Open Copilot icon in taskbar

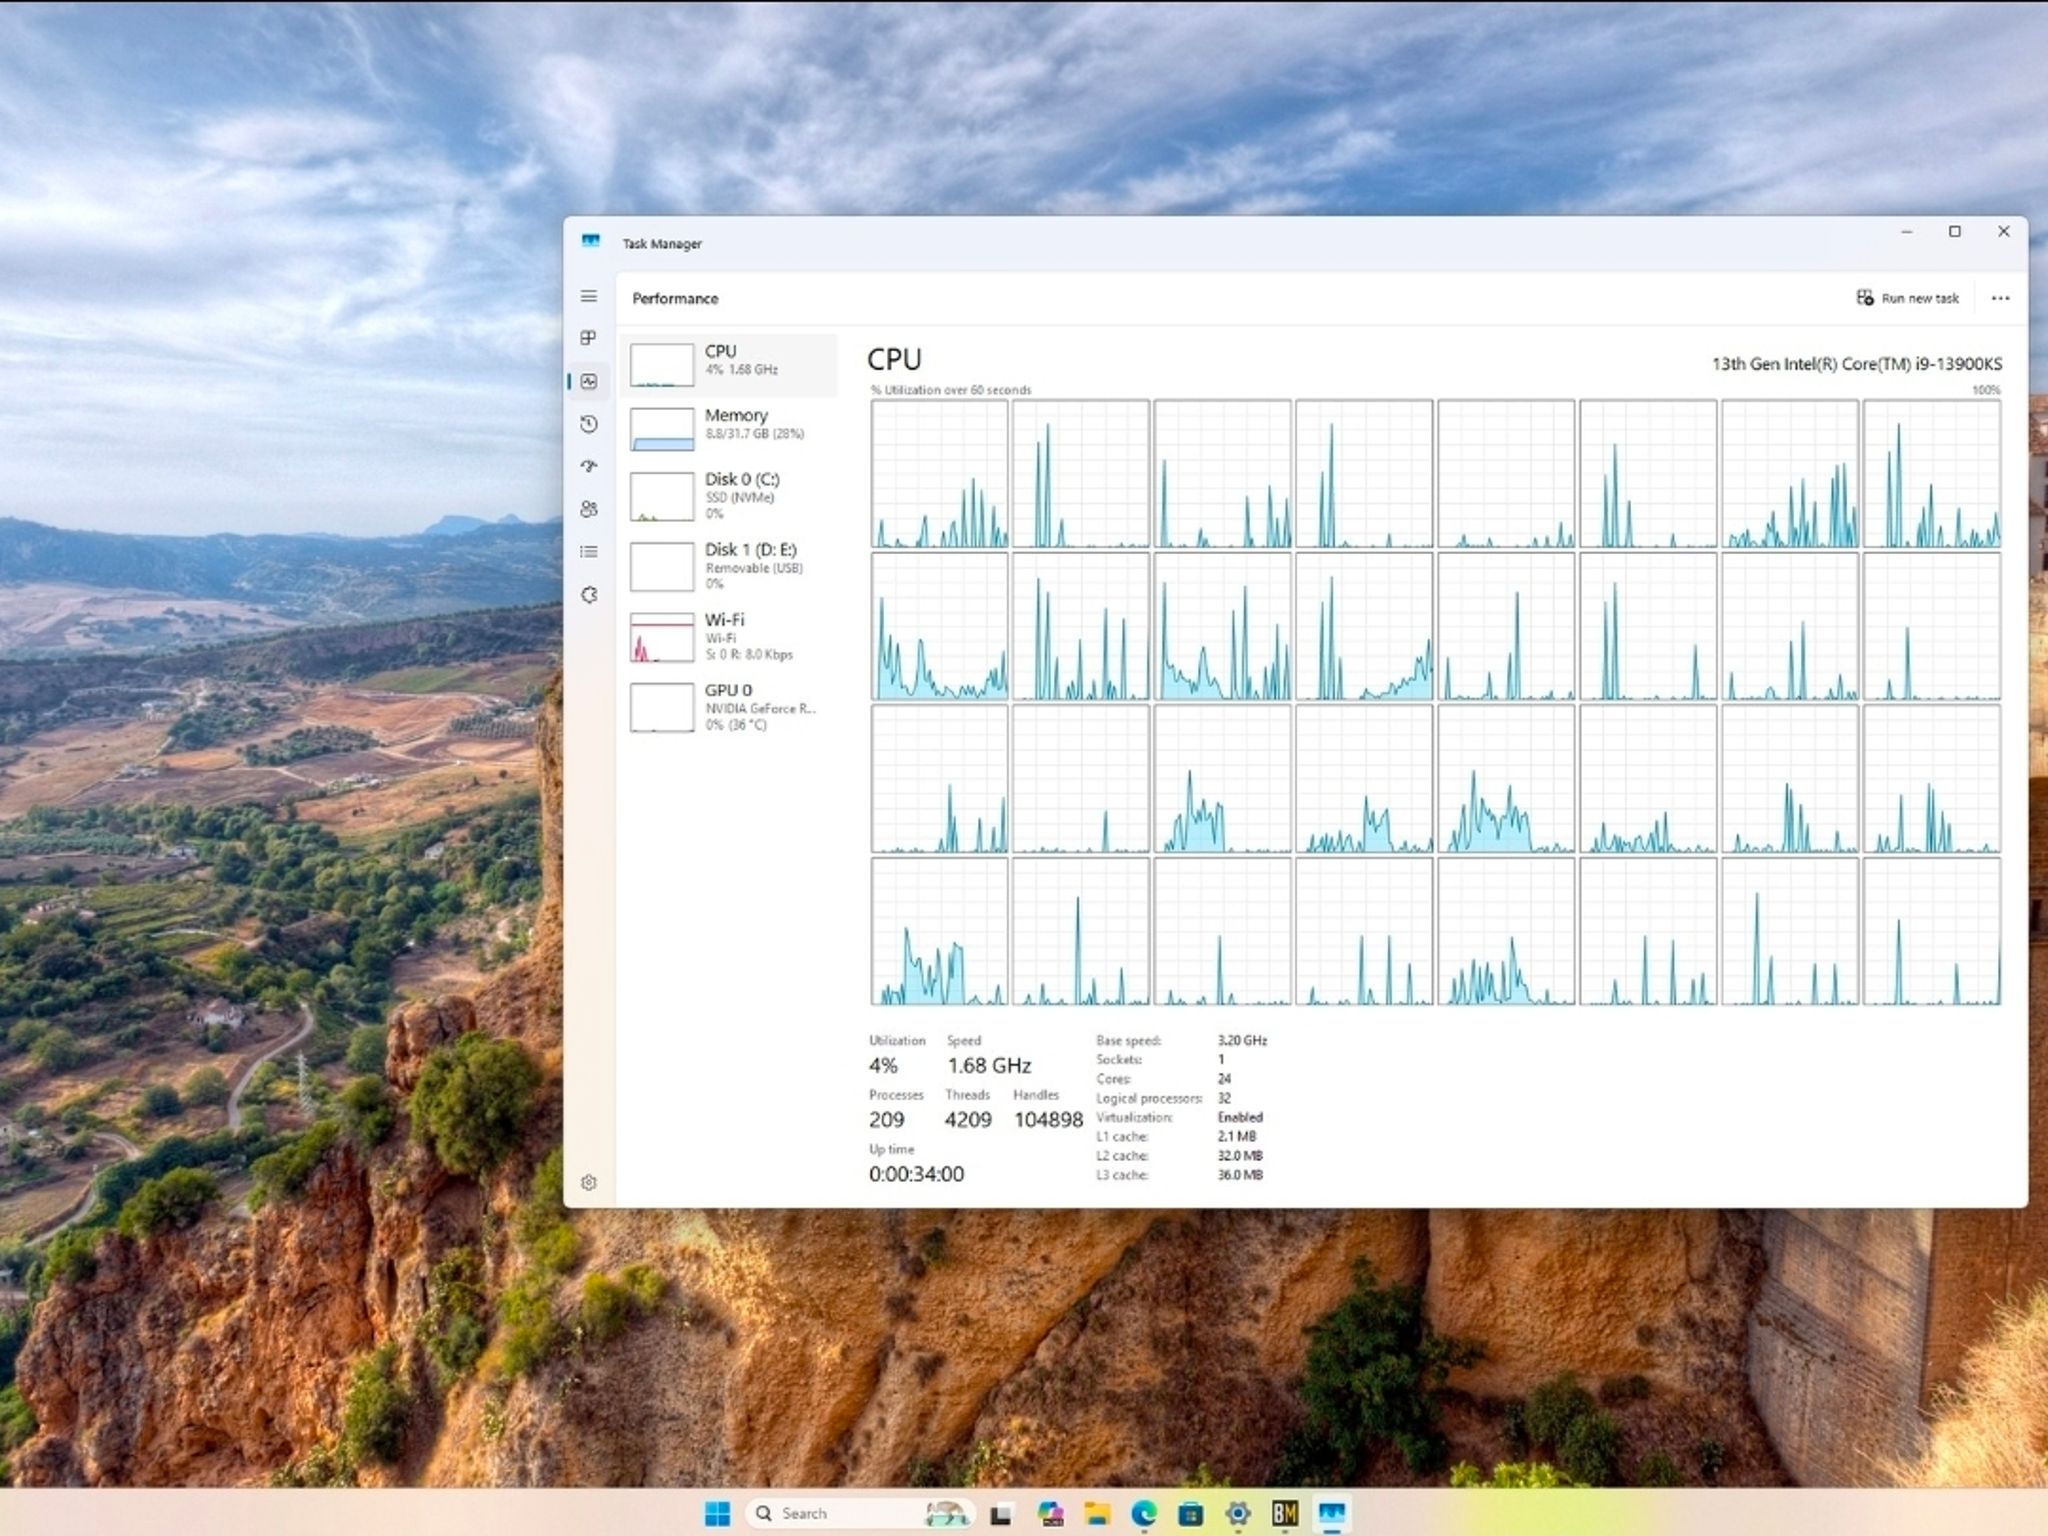click(1049, 1514)
